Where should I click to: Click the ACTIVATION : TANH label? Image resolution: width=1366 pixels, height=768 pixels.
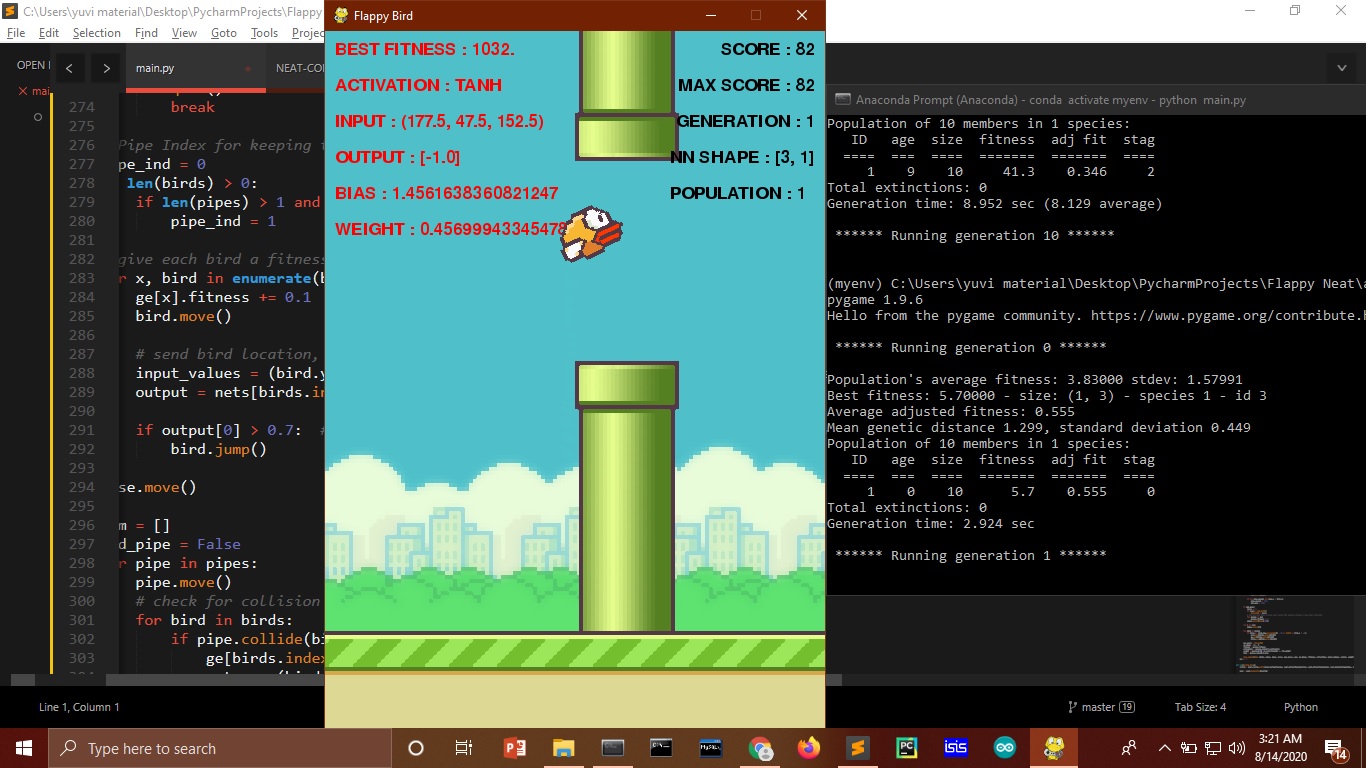click(x=418, y=85)
